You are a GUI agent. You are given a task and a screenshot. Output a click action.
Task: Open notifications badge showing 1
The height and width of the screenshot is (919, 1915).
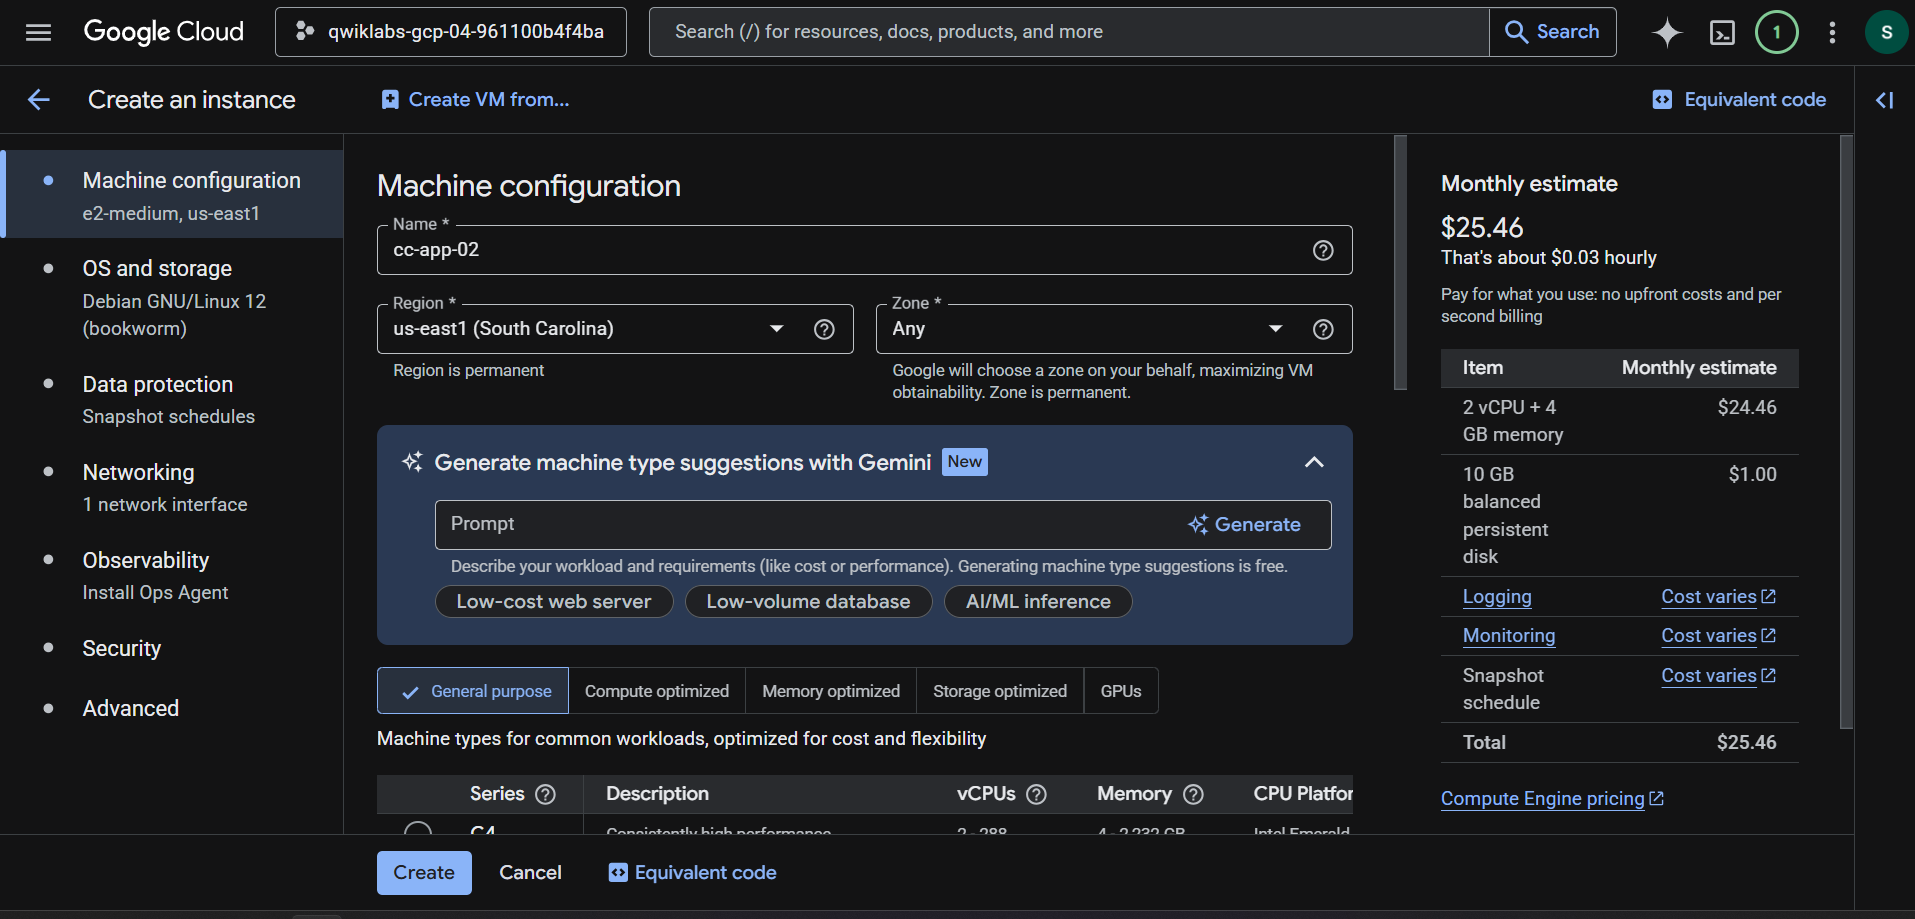[x=1777, y=32]
